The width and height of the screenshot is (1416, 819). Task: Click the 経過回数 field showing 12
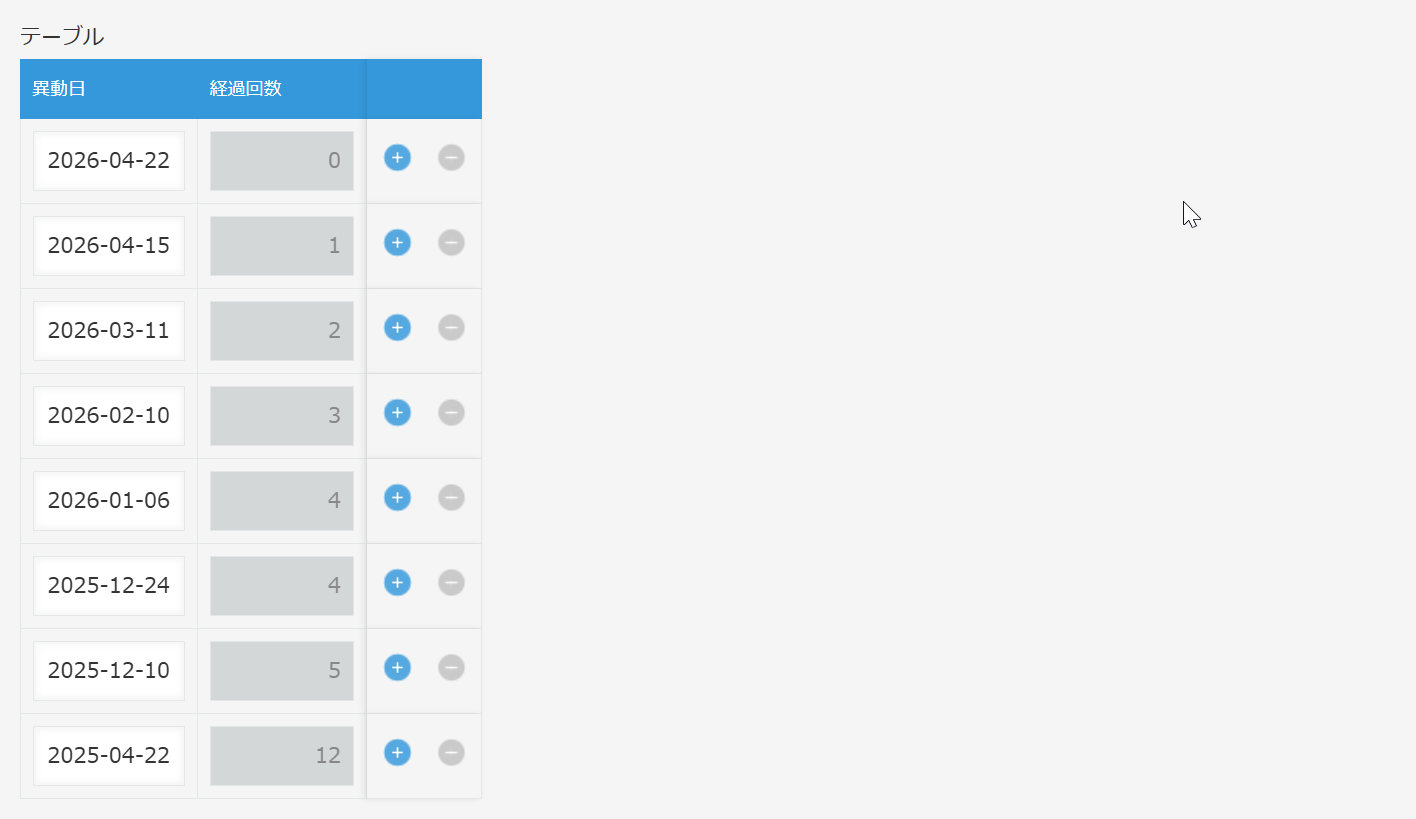tap(281, 756)
